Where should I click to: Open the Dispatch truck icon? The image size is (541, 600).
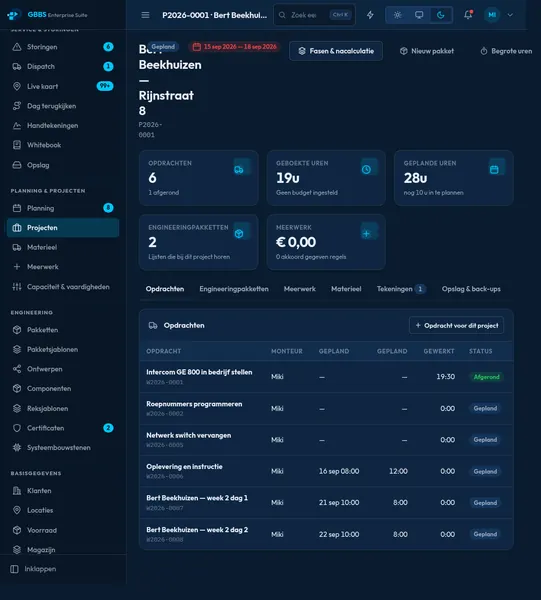17,67
